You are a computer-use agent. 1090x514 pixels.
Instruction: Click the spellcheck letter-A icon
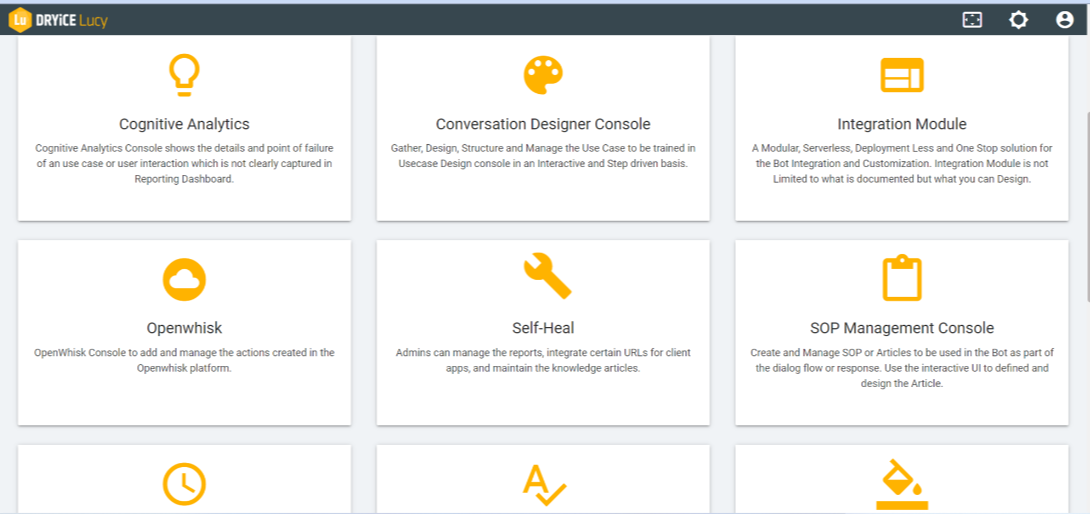(544, 484)
